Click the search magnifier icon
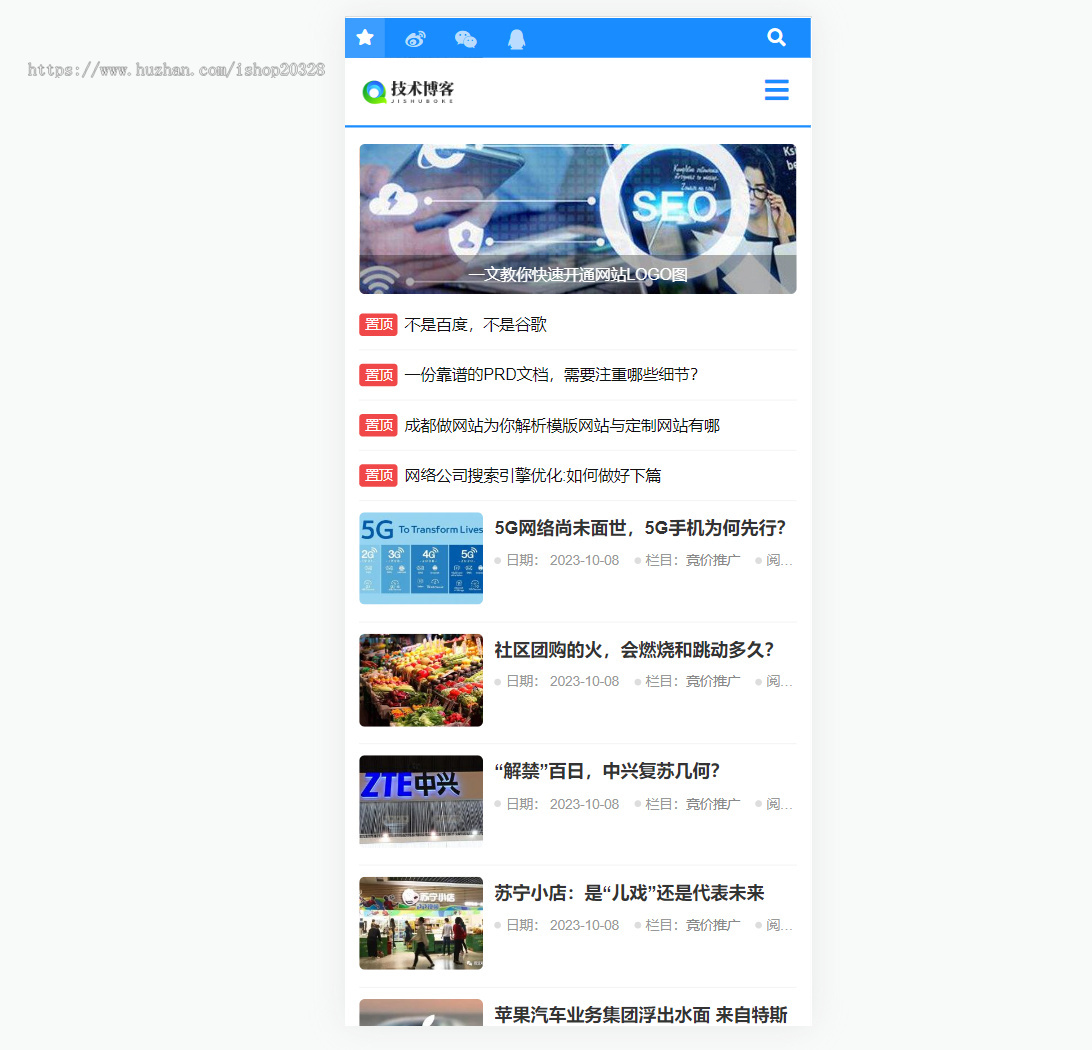Screen dimensions: 1092x1050 (x=776, y=37)
